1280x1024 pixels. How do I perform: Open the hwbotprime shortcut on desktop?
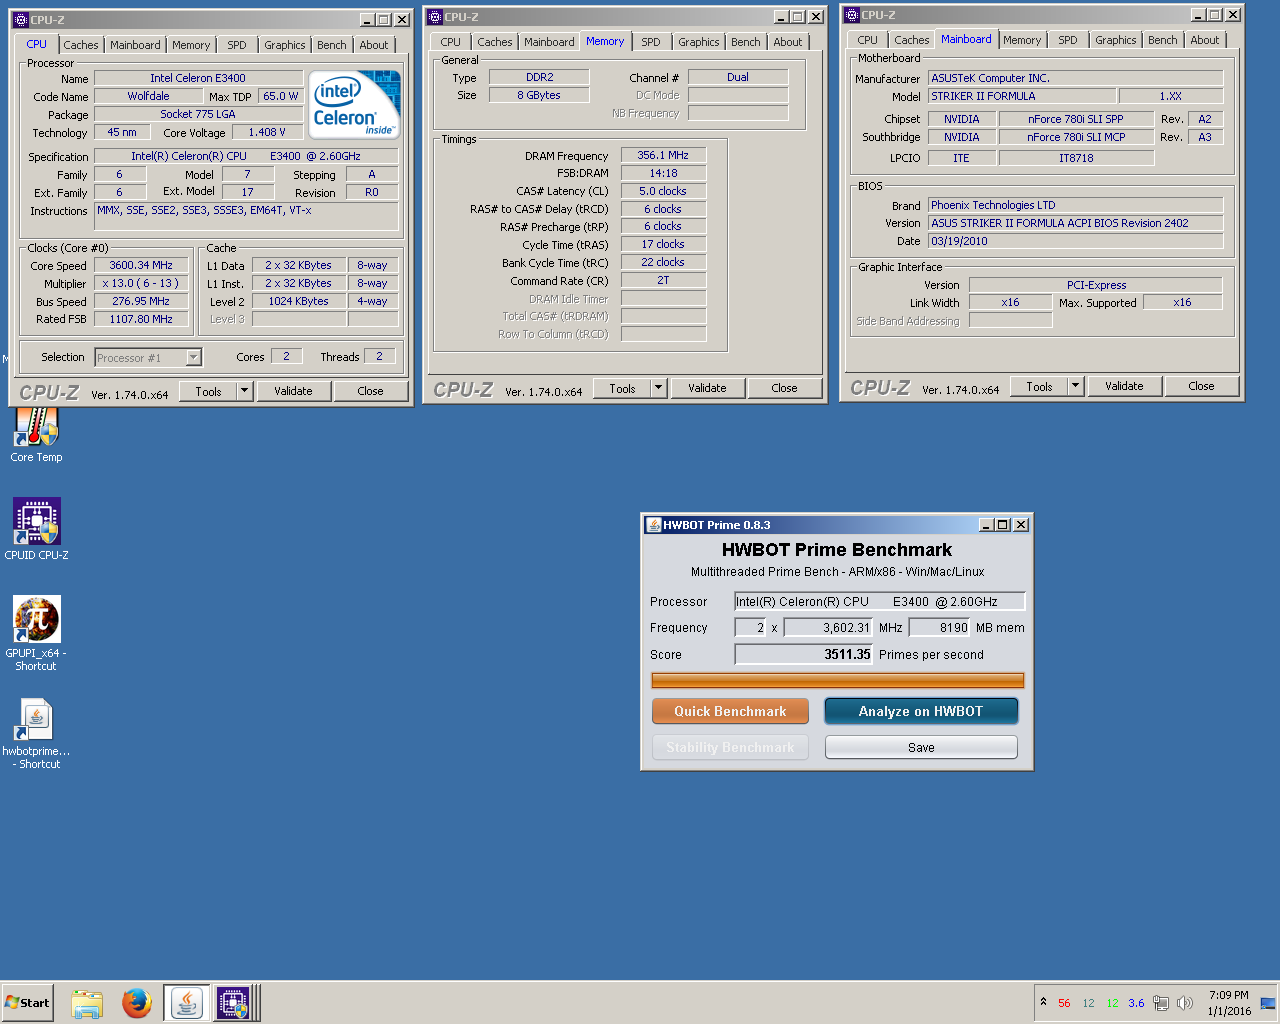point(36,732)
